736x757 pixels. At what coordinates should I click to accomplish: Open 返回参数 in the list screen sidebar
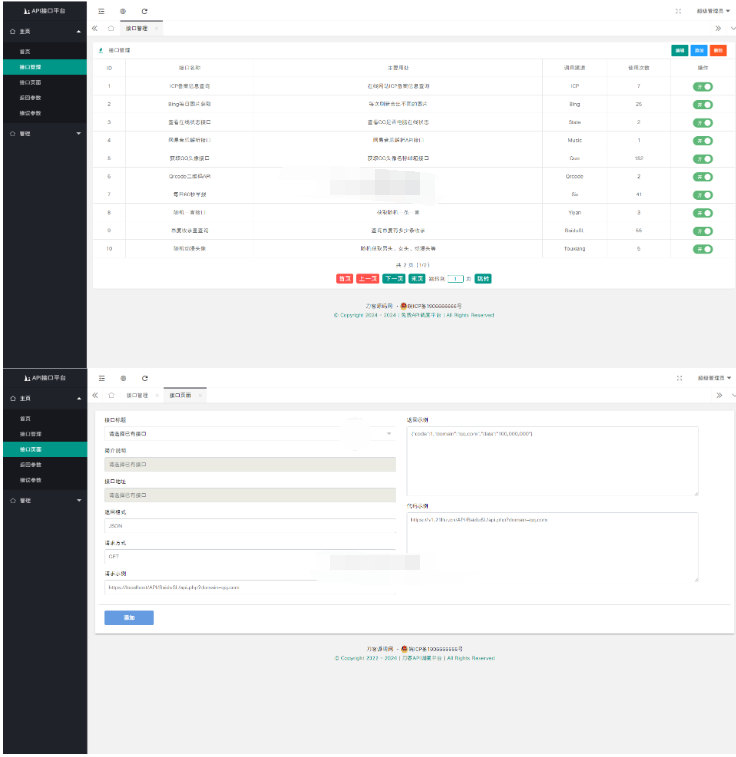(x=31, y=99)
